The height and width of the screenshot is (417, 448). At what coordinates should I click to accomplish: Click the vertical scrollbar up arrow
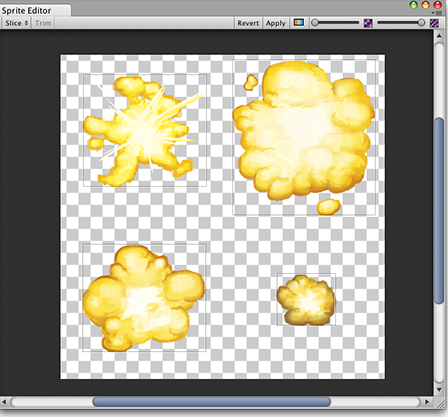[x=439, y=36]
